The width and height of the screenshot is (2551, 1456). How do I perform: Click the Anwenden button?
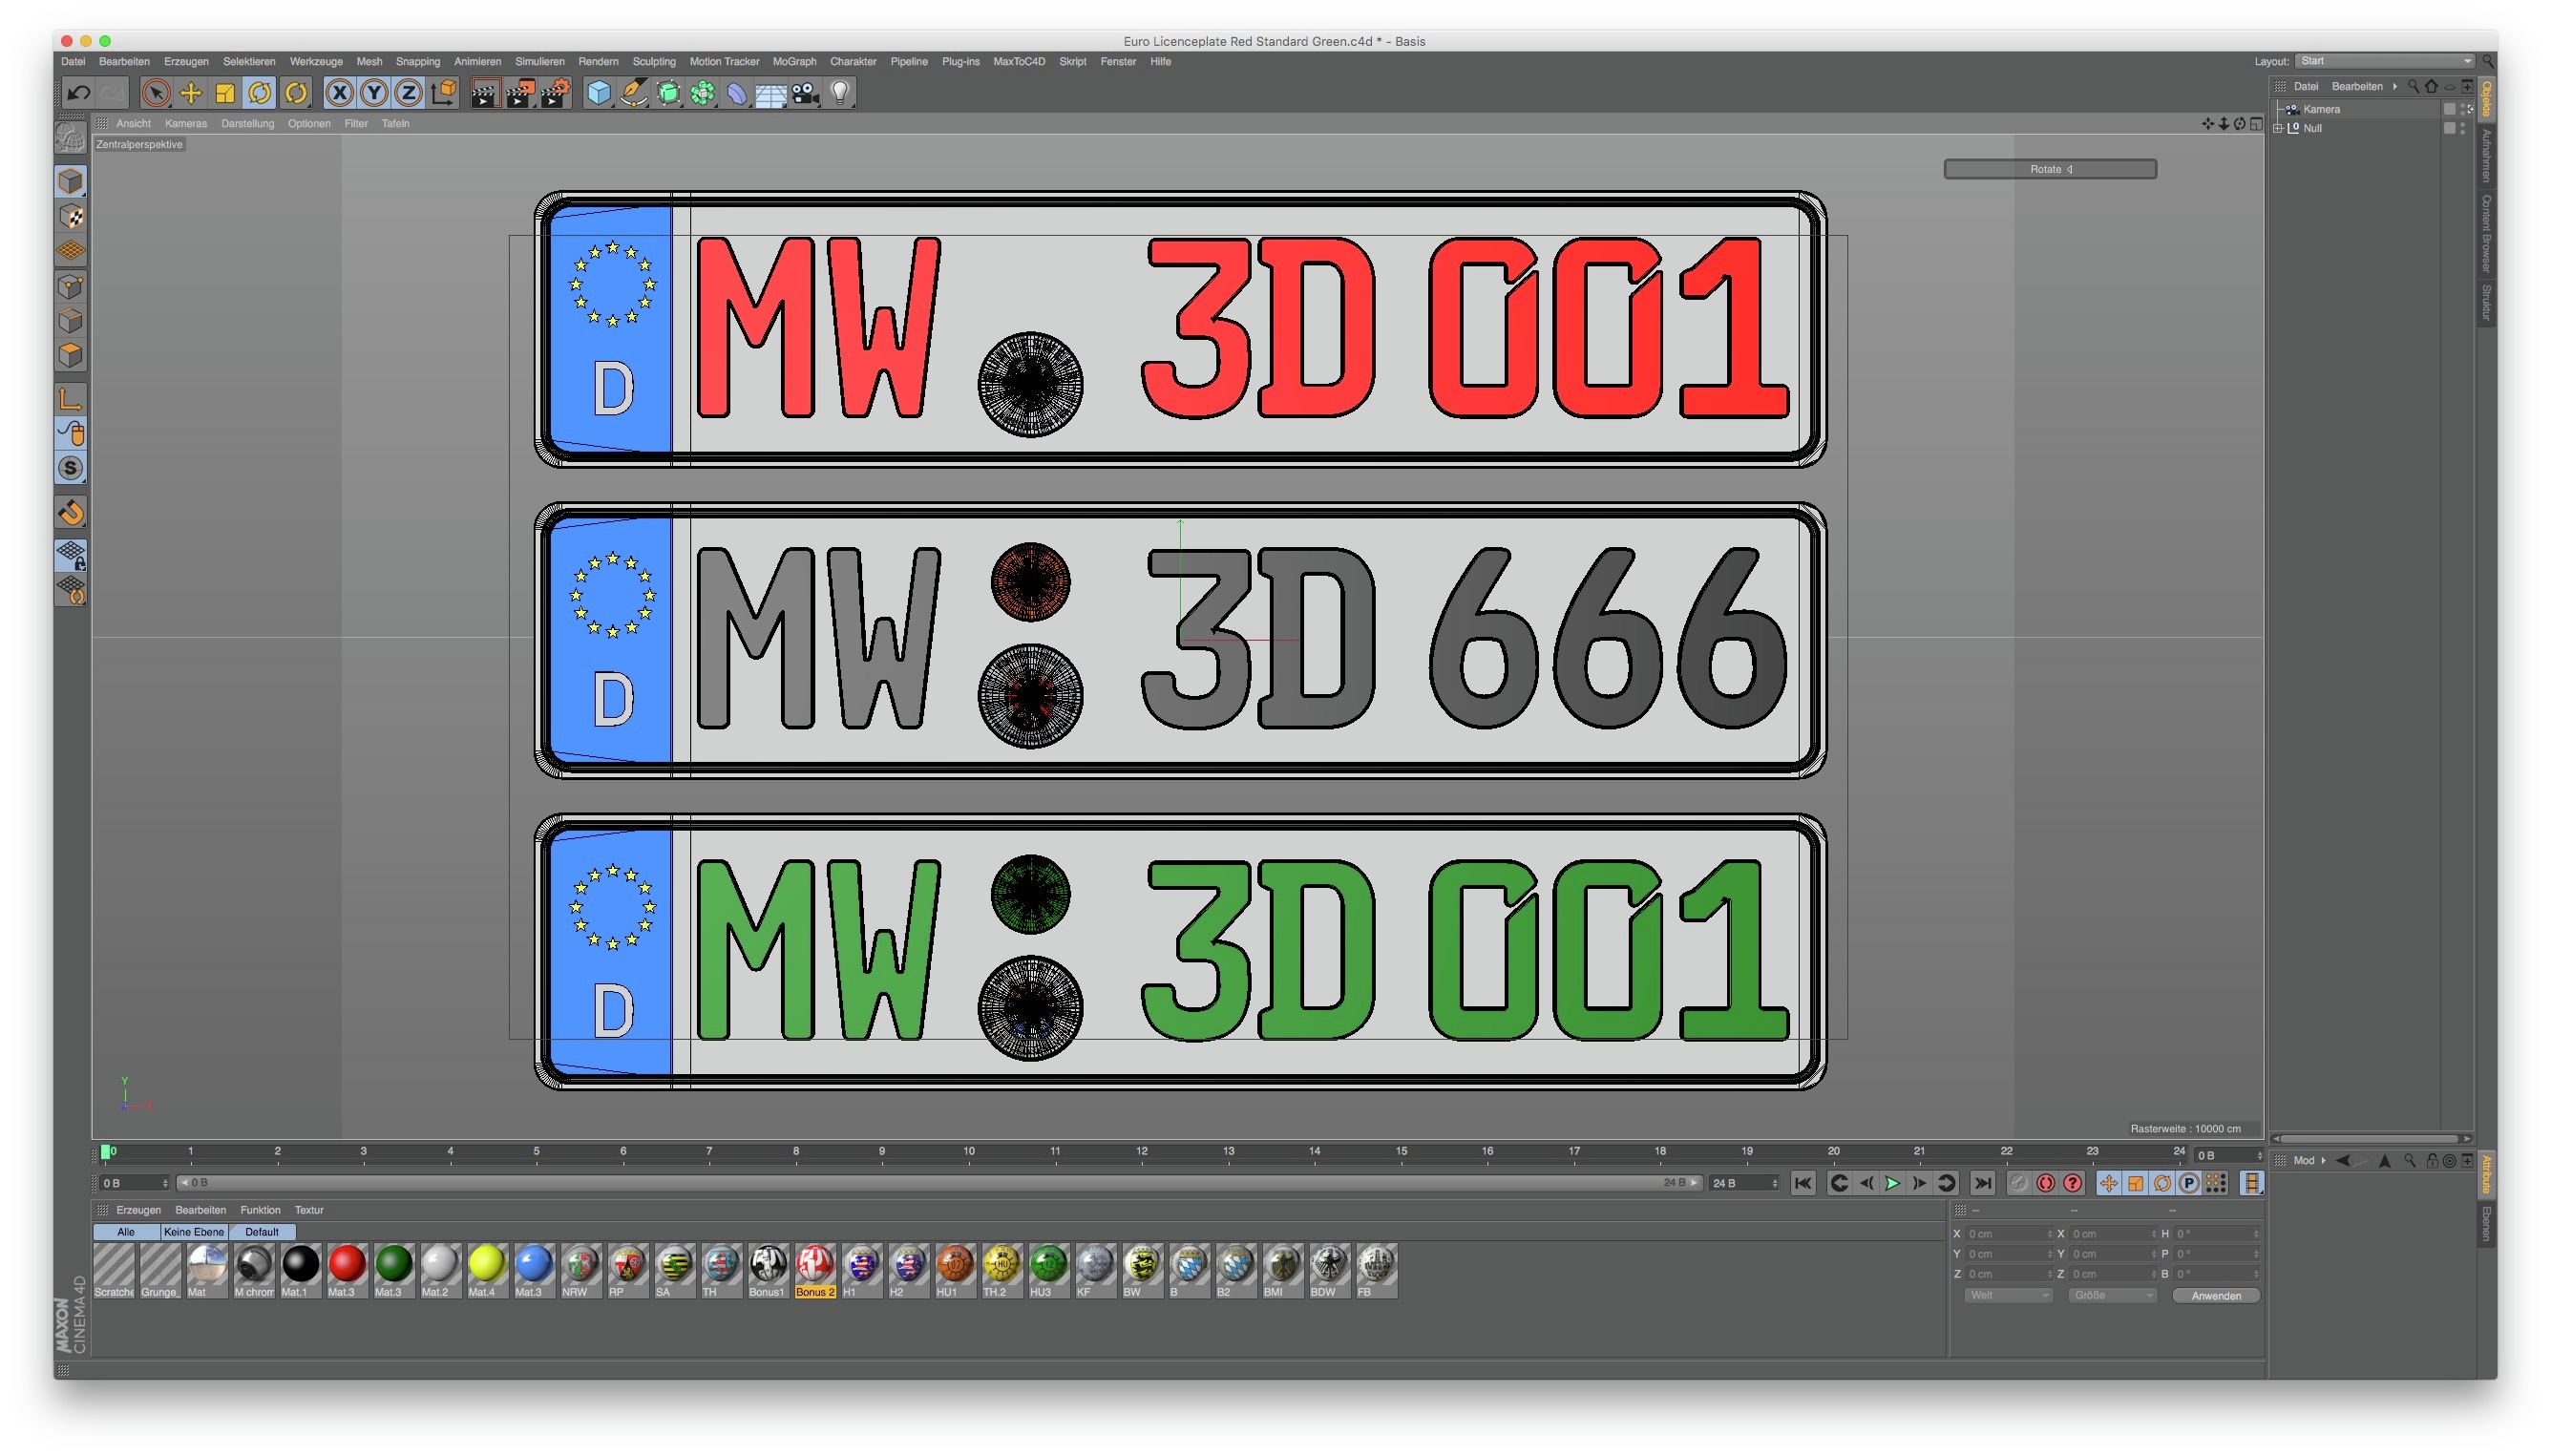(x=2215, y=1296)
